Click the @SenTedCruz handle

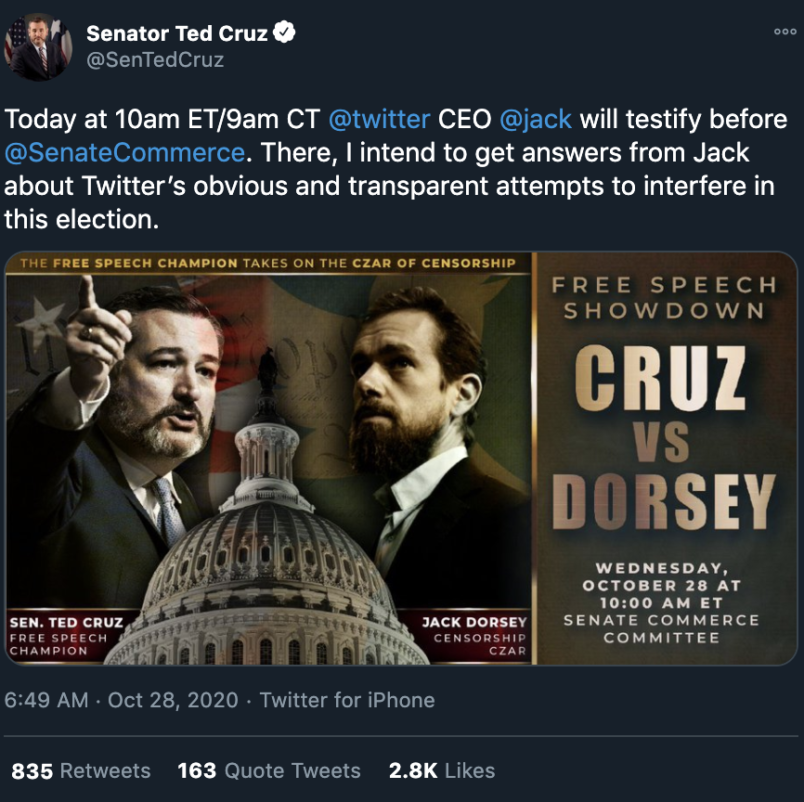click(155, 60)
